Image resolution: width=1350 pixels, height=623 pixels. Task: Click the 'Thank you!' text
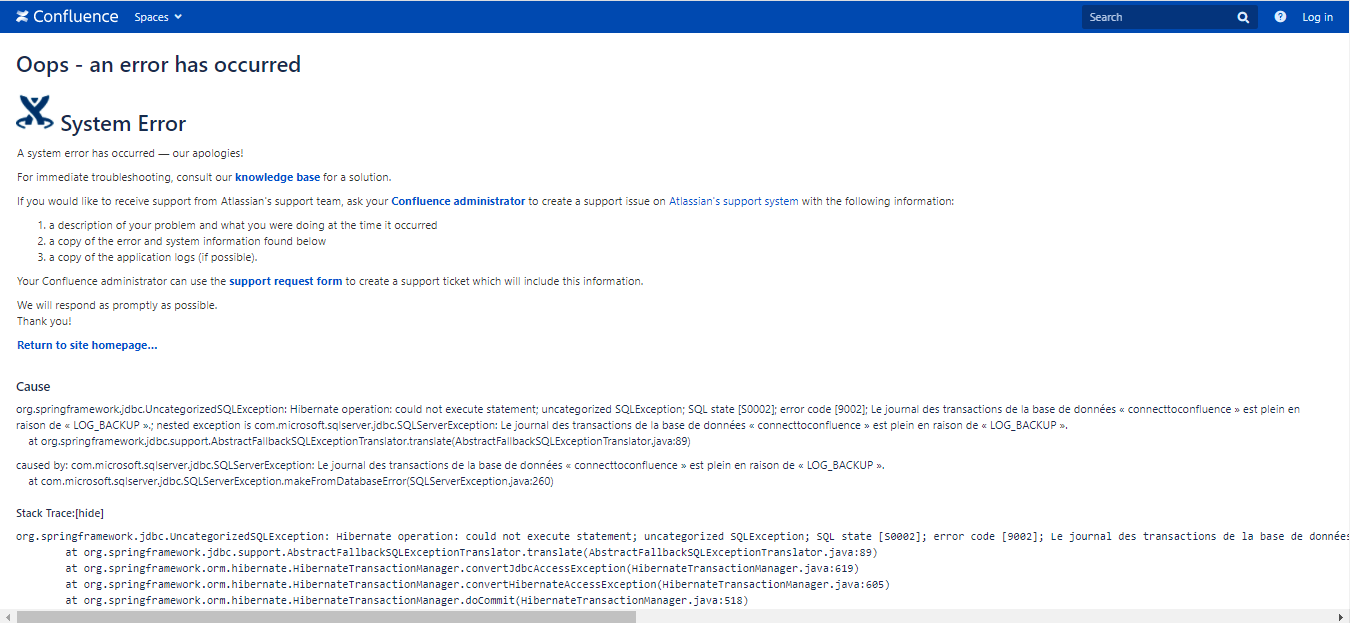44,321
